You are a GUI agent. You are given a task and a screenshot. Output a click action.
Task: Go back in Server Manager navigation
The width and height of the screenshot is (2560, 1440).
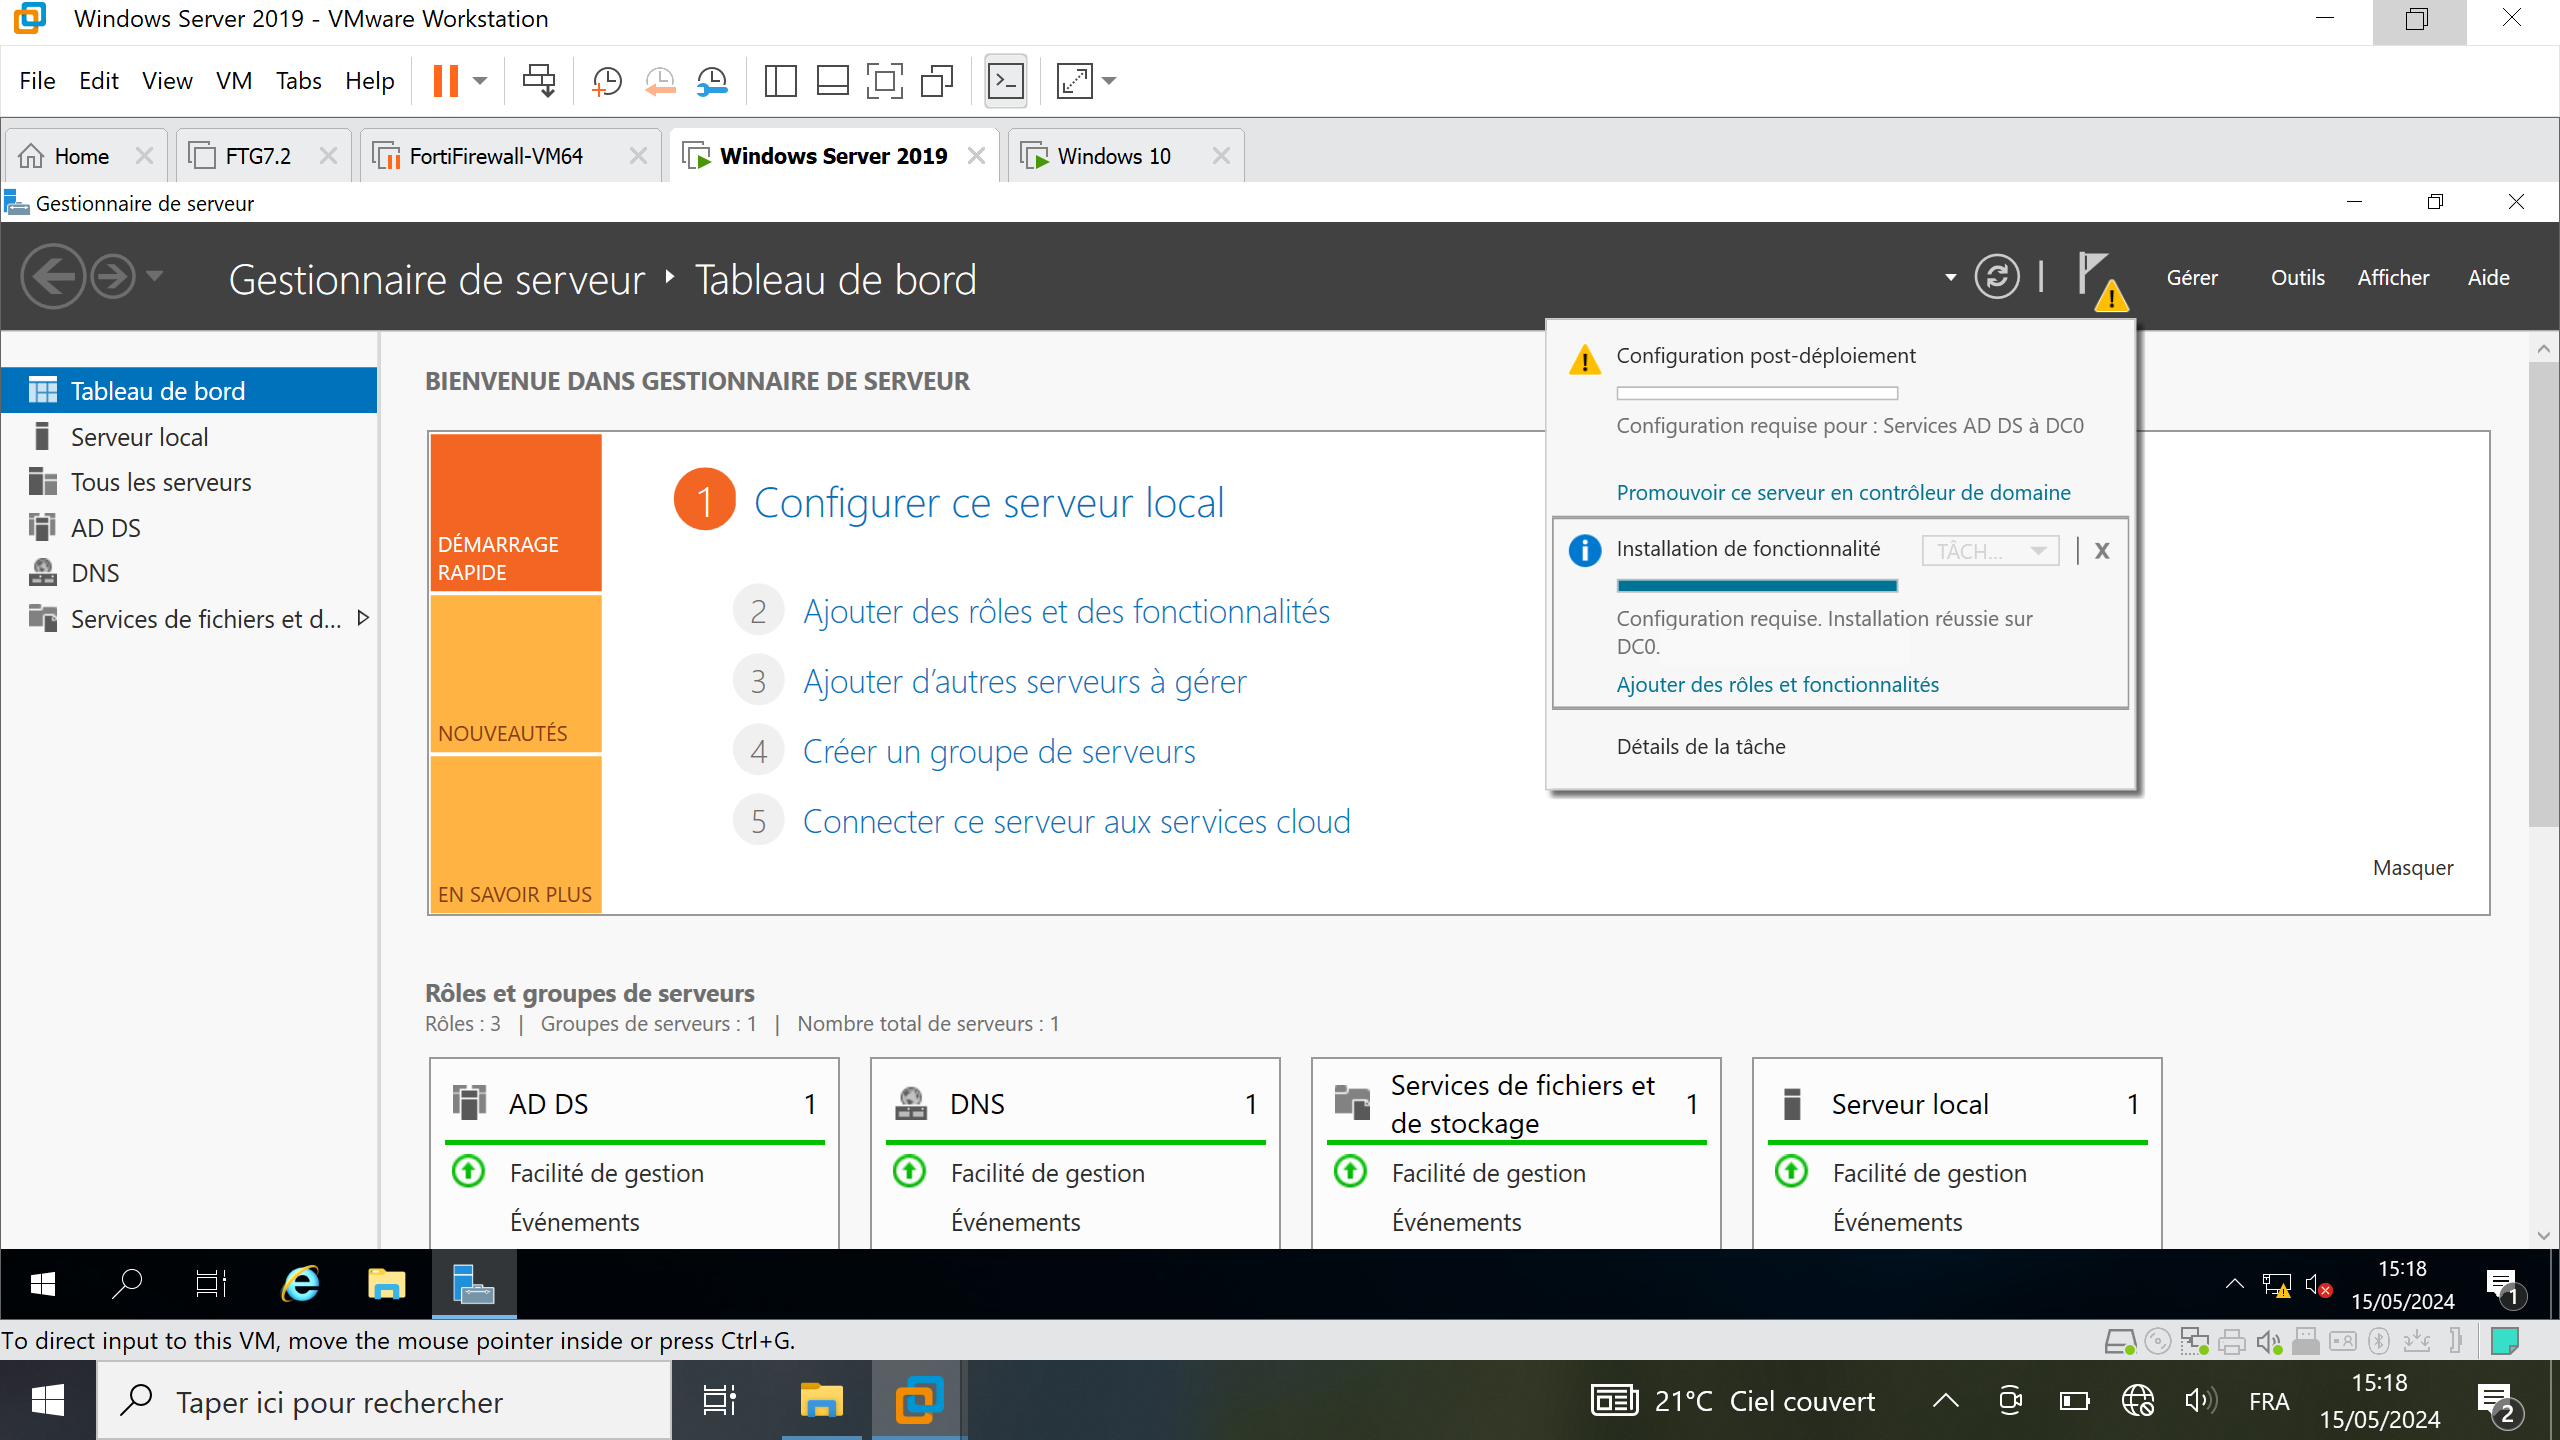(52, 277)
